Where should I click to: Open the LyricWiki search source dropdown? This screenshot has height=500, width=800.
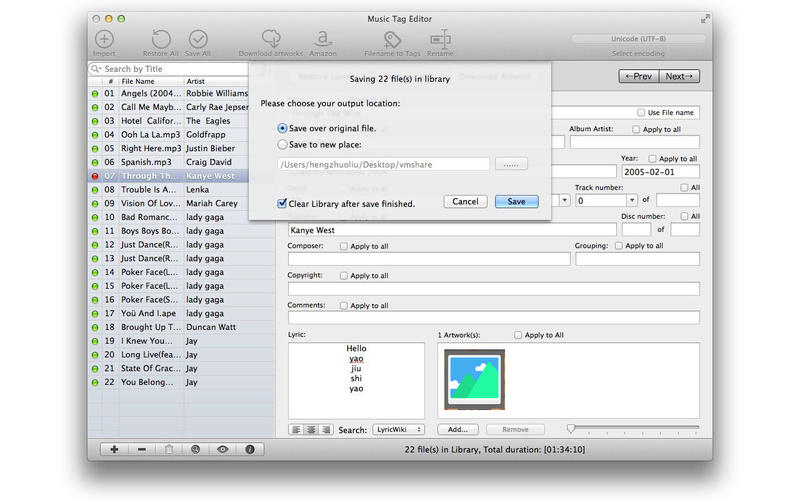398,429
